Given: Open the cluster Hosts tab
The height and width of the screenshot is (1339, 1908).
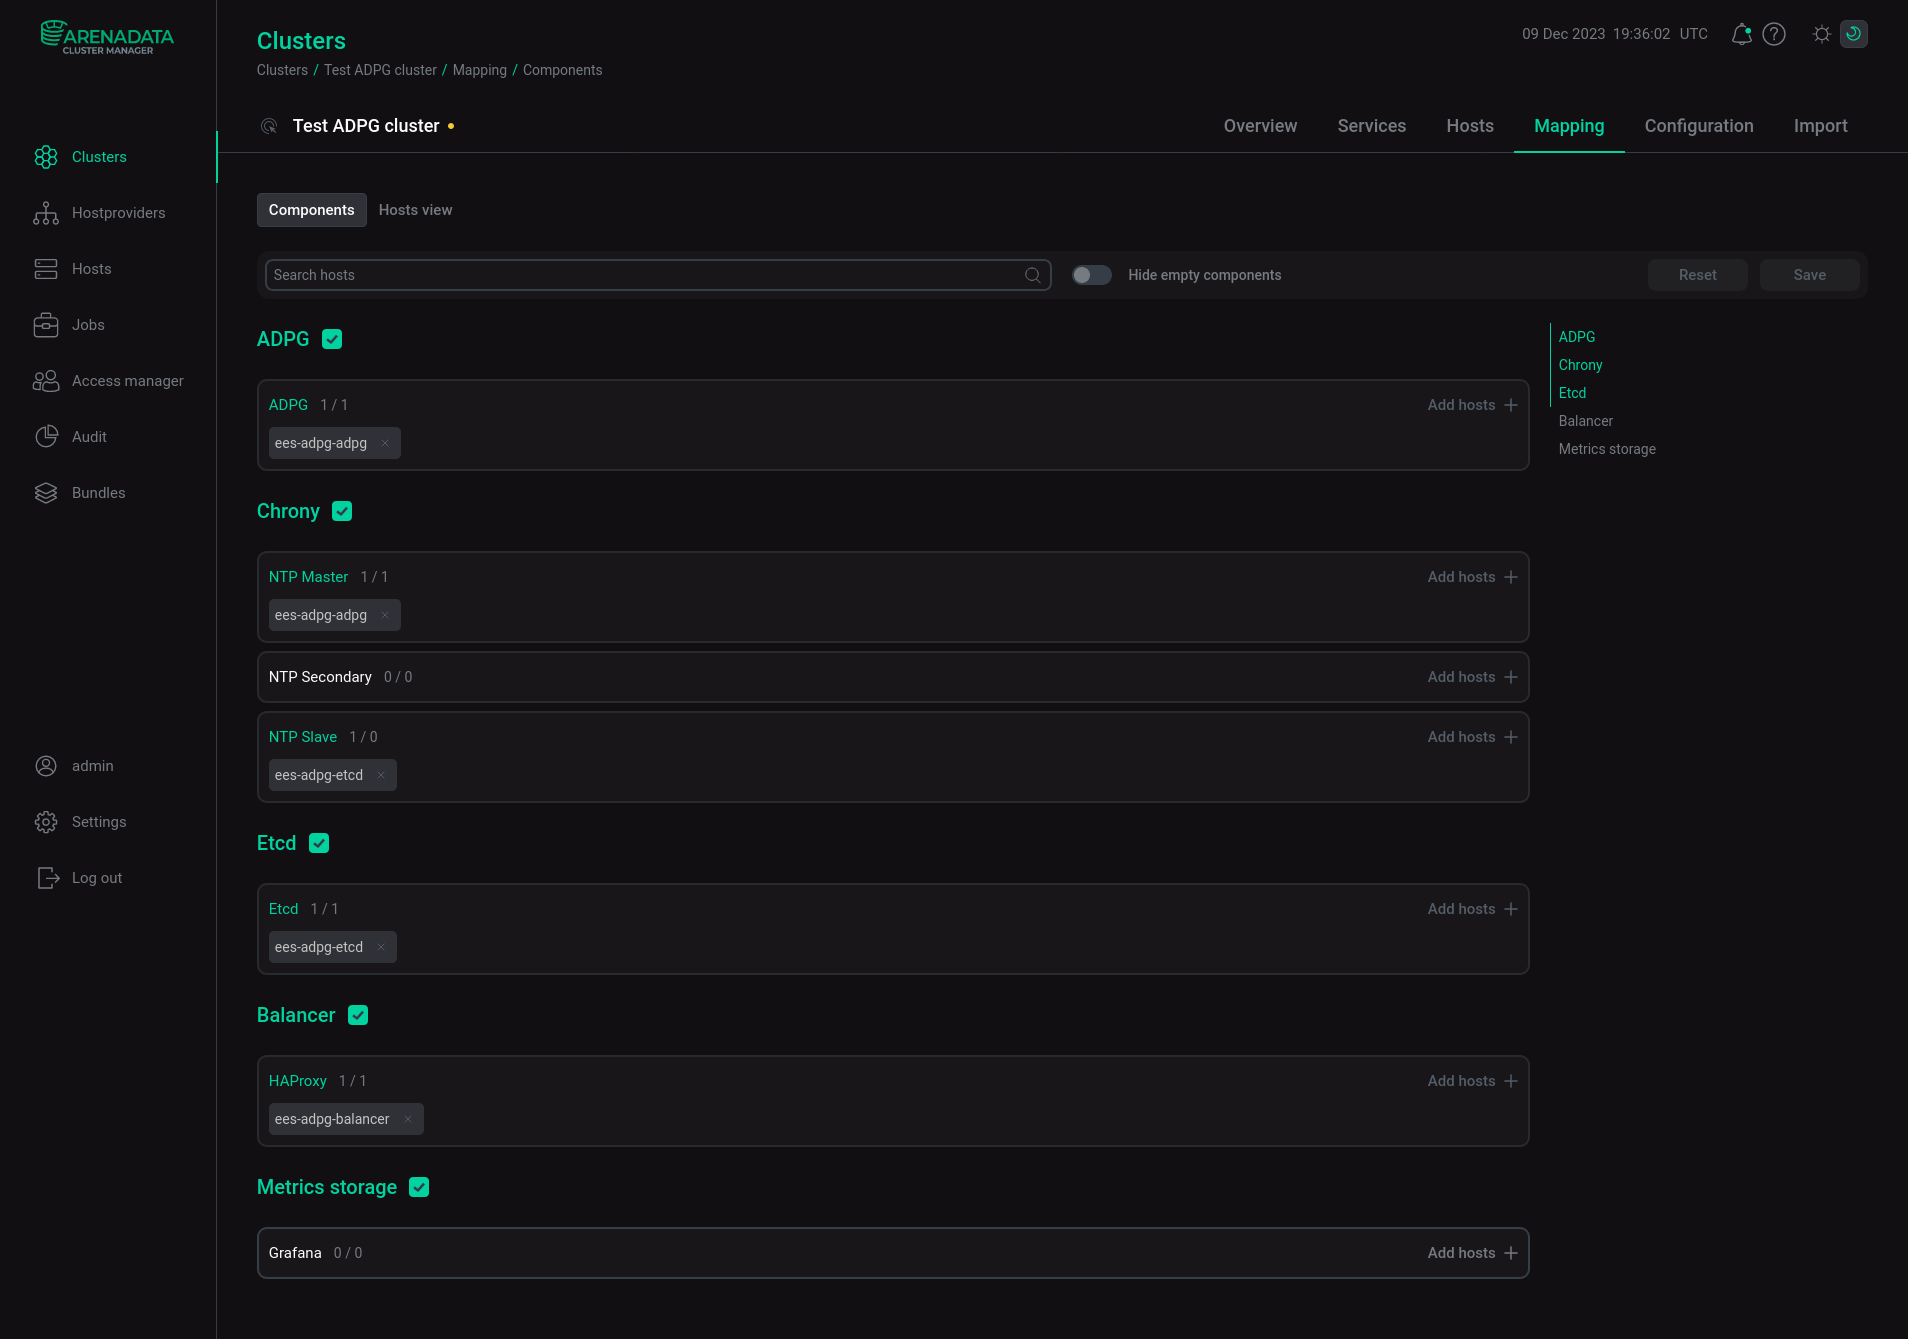Looking at the screenshot, I should pos(1470,126).
